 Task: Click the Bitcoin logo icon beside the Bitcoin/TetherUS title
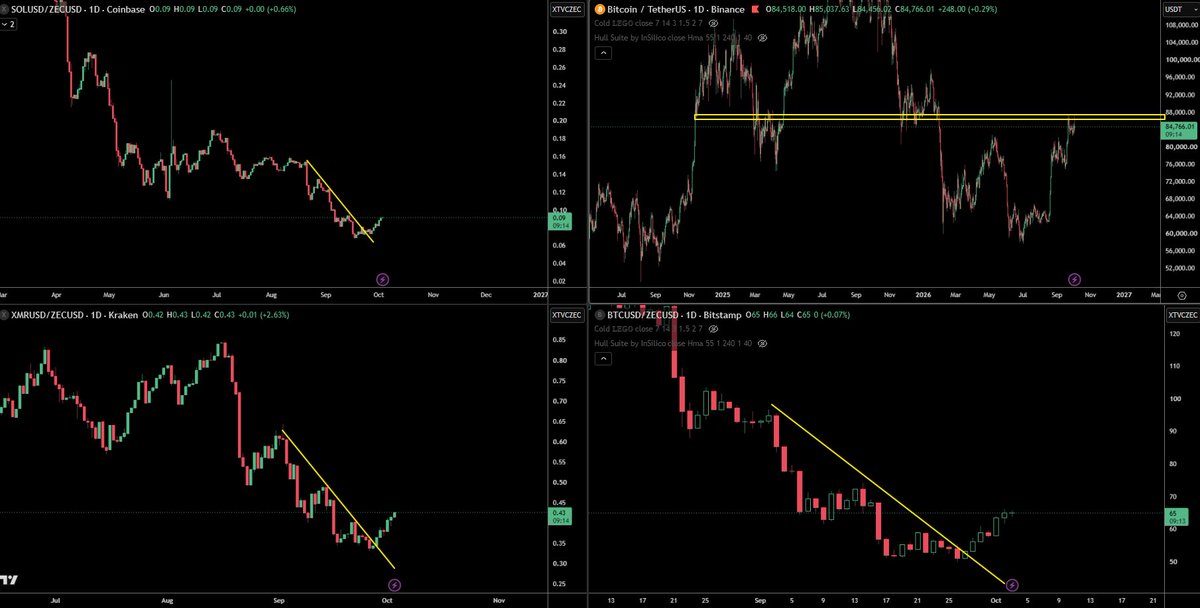point(600,9)
